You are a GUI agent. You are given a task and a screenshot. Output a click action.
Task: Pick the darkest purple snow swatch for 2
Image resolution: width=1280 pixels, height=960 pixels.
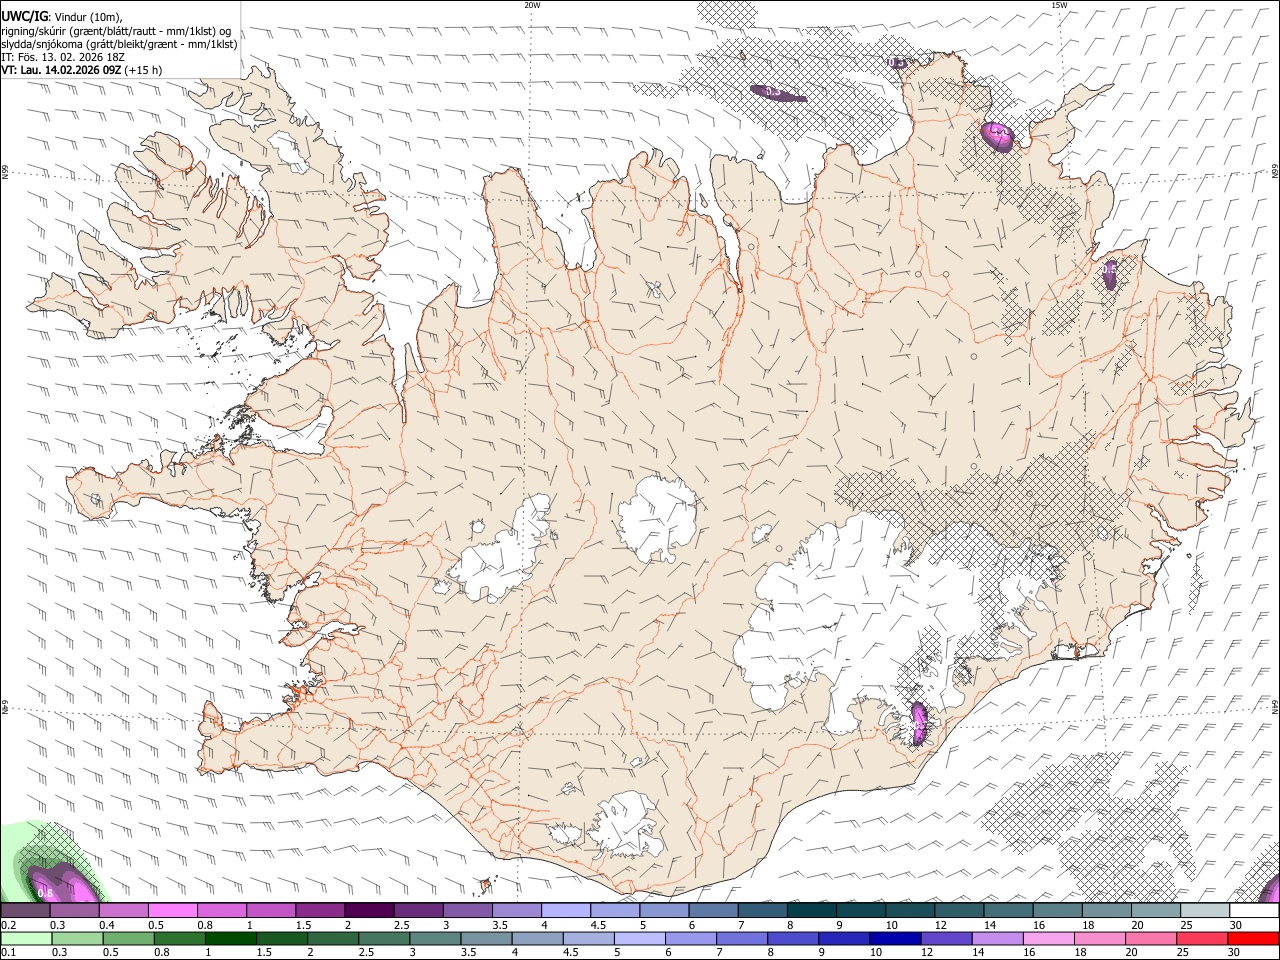coord(368,910)
